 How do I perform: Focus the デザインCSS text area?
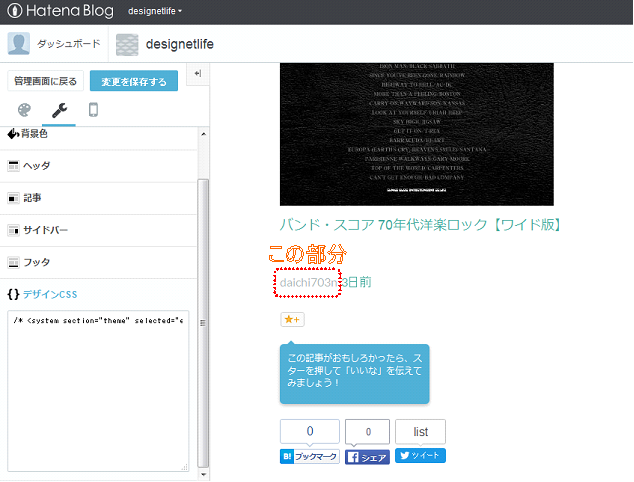98,391
